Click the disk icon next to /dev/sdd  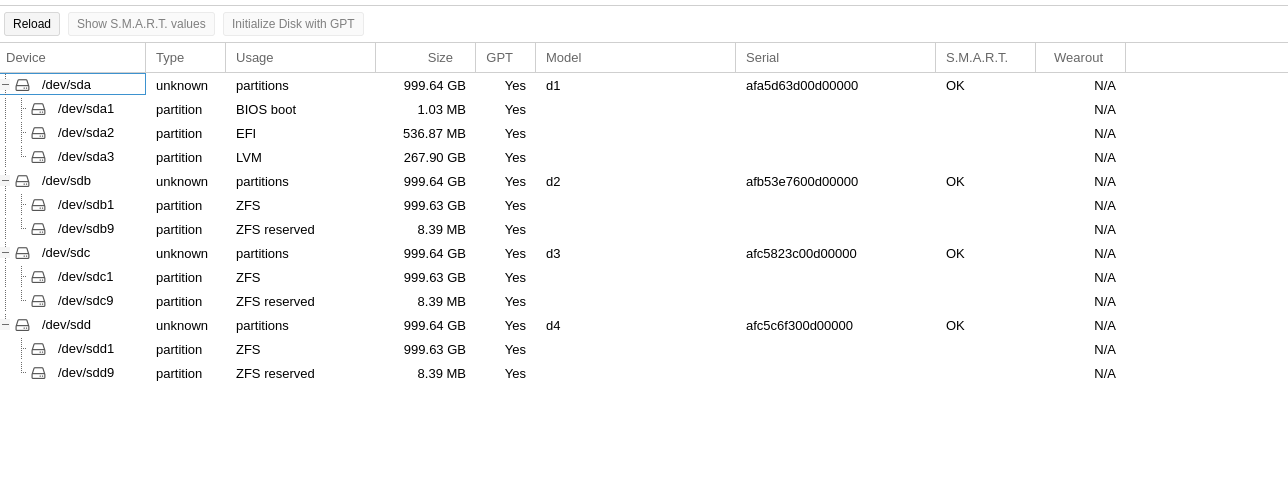(22, 326)
